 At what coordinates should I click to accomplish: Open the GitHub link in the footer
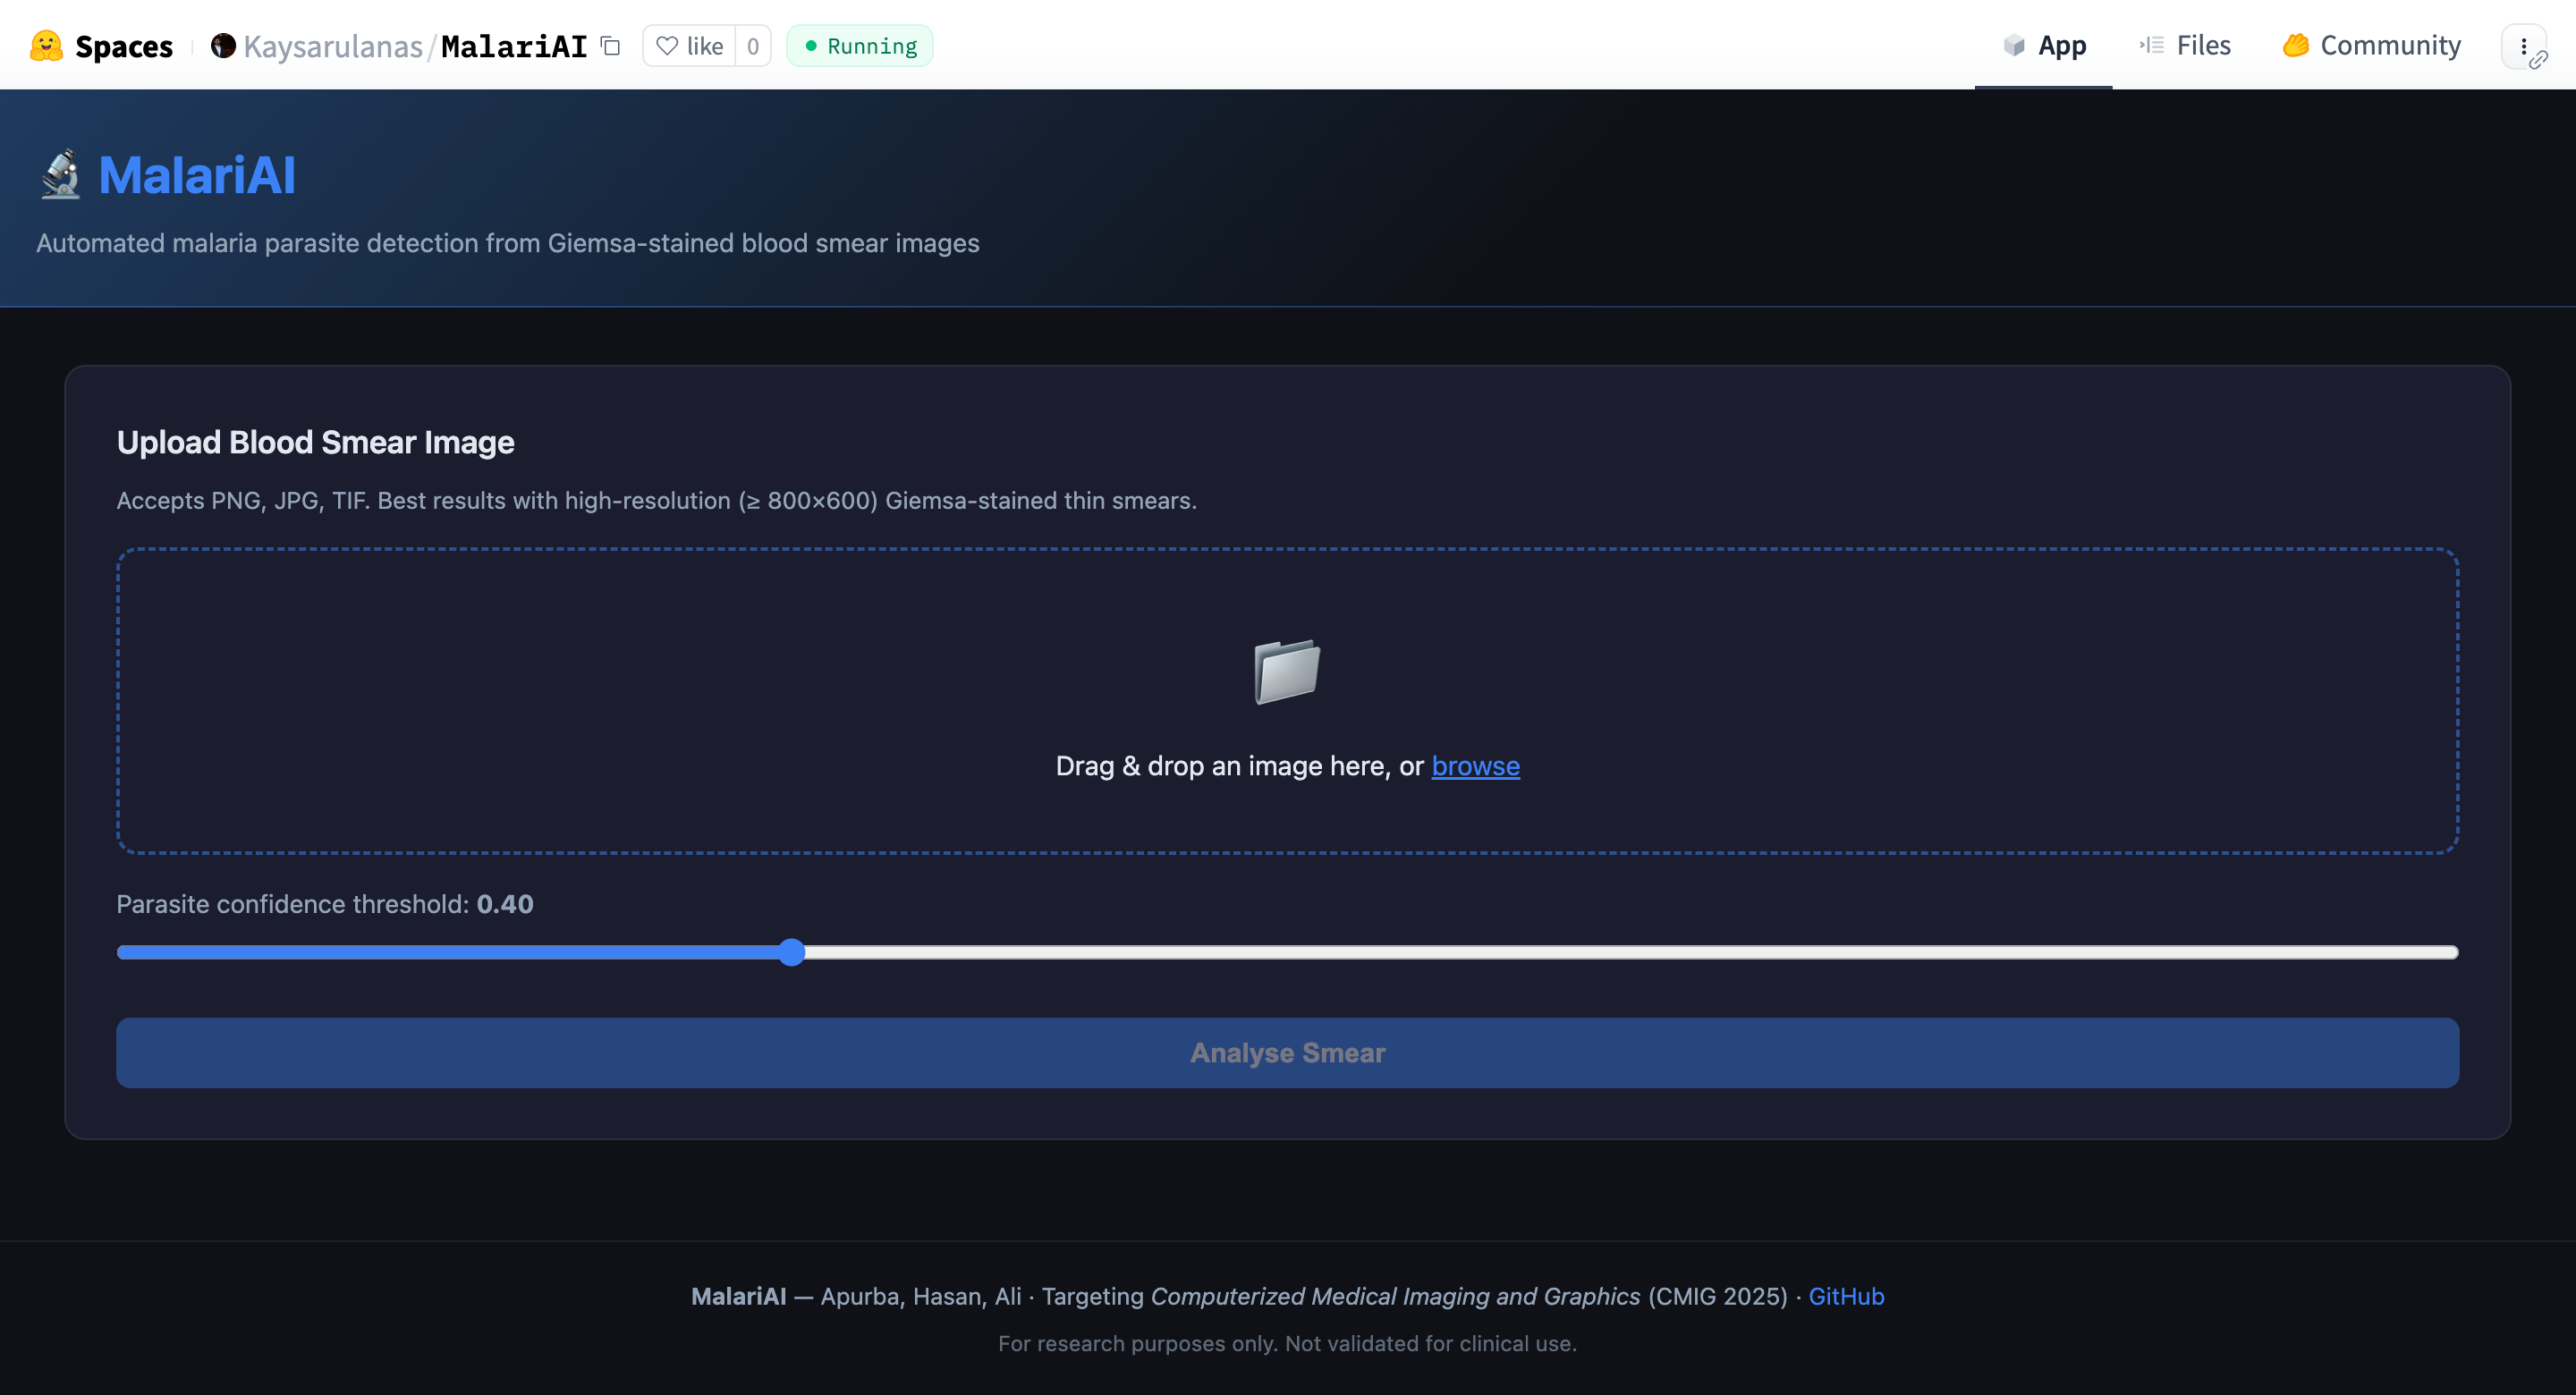(x=1846, y=1296)
